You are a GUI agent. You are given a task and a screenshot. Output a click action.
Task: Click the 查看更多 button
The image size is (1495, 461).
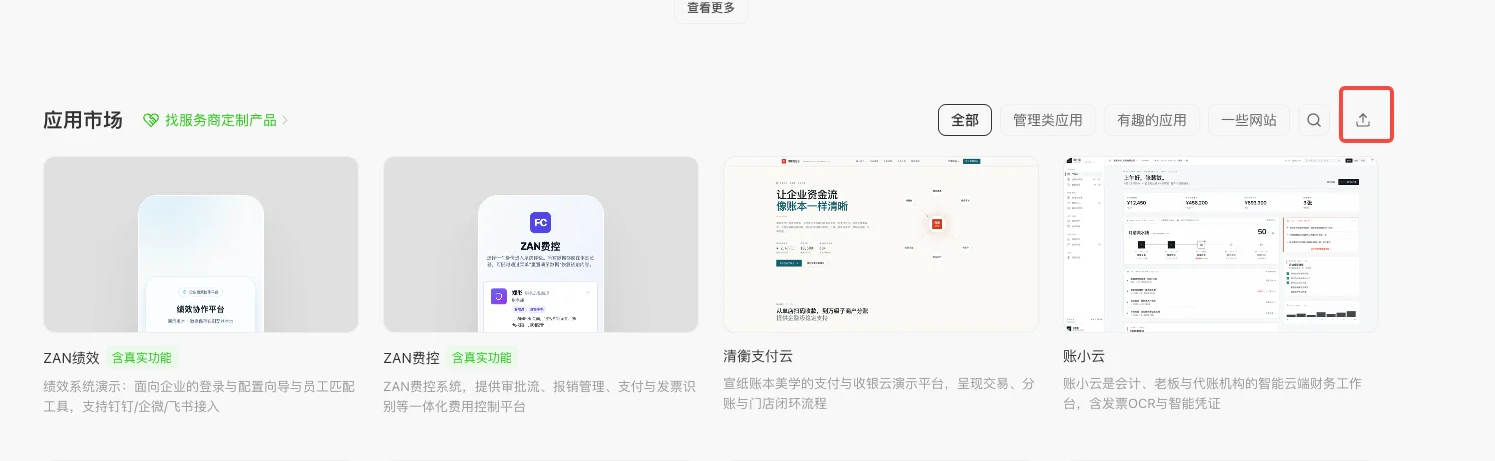pyautogui.click(x=711, y=9)
